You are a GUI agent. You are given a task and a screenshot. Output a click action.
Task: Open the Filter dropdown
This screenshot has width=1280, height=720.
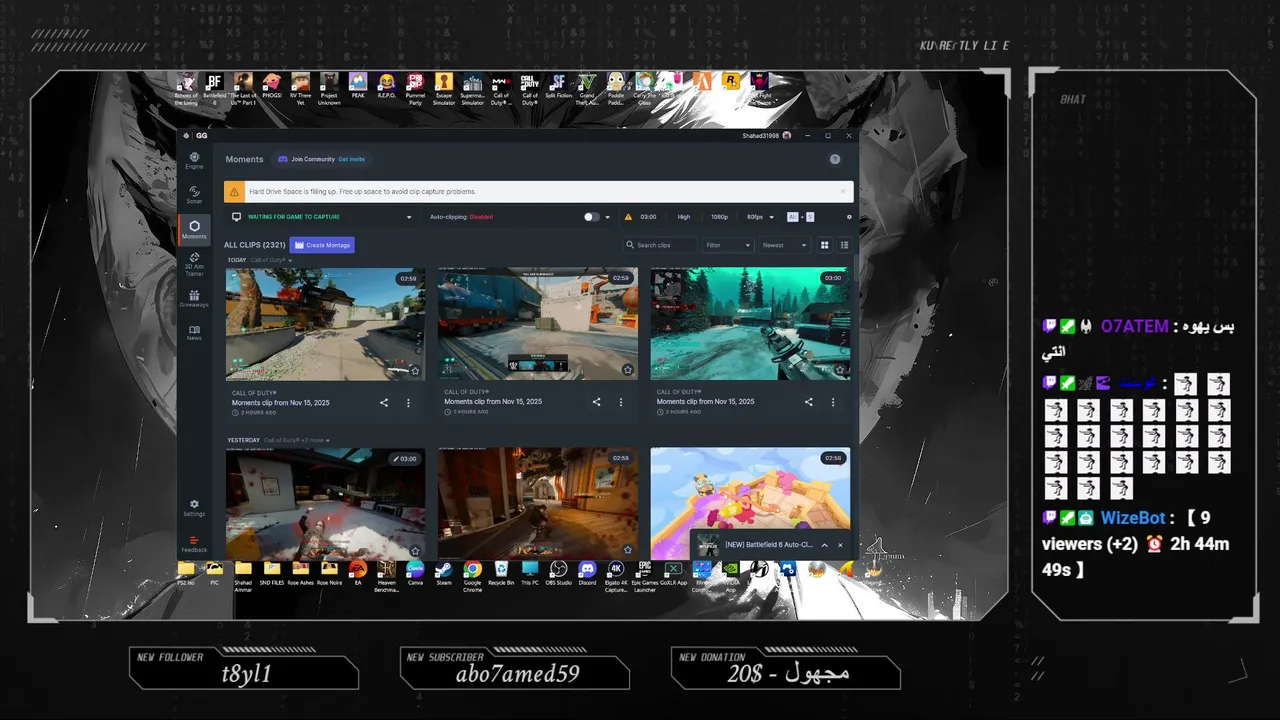727,245
